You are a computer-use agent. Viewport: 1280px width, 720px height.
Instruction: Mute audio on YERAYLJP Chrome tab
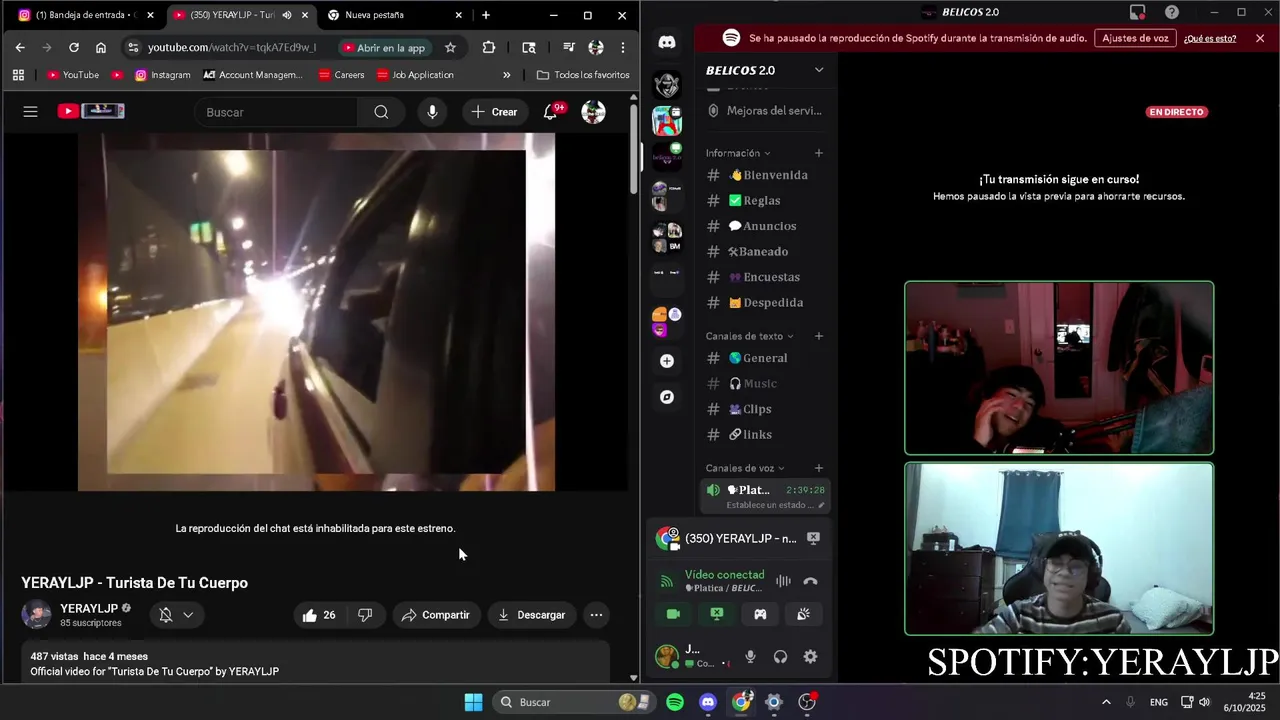[x=287, y=15]
